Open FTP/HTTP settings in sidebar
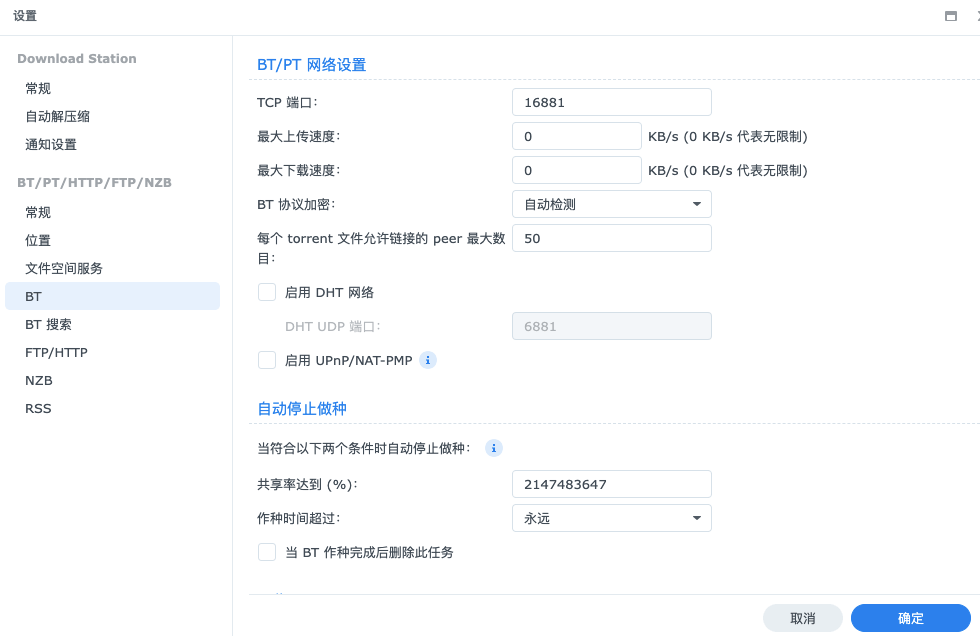 tap(56, 352)
